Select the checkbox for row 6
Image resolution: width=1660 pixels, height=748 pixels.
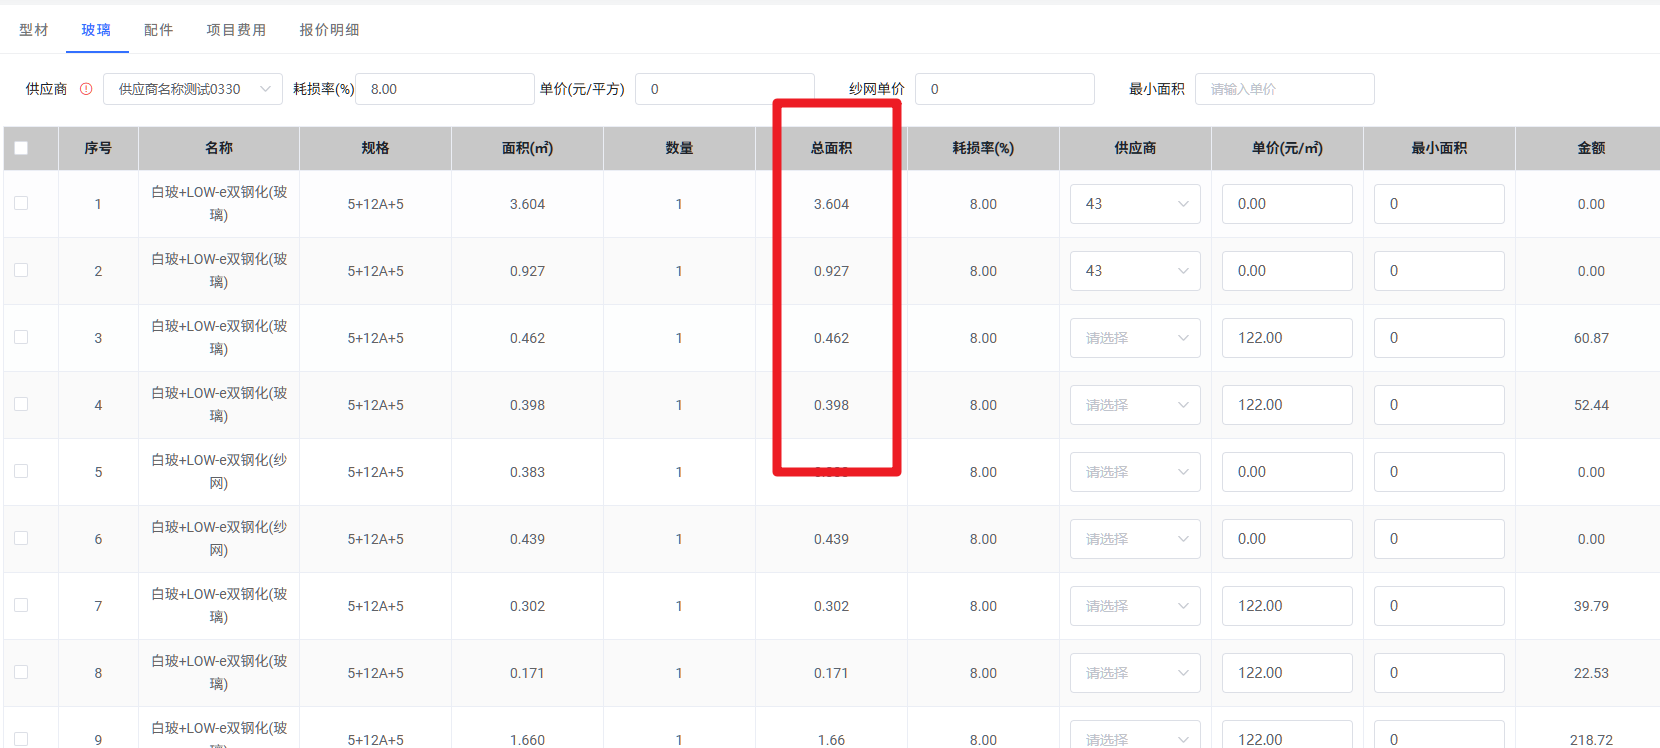21,538
